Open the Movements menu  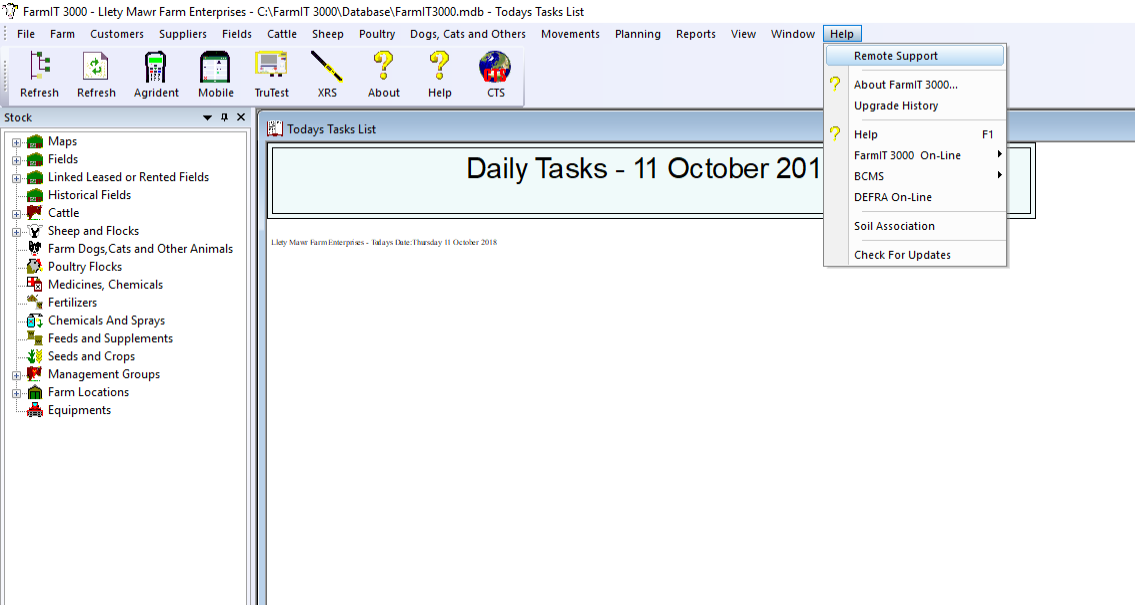coord(570,34)
